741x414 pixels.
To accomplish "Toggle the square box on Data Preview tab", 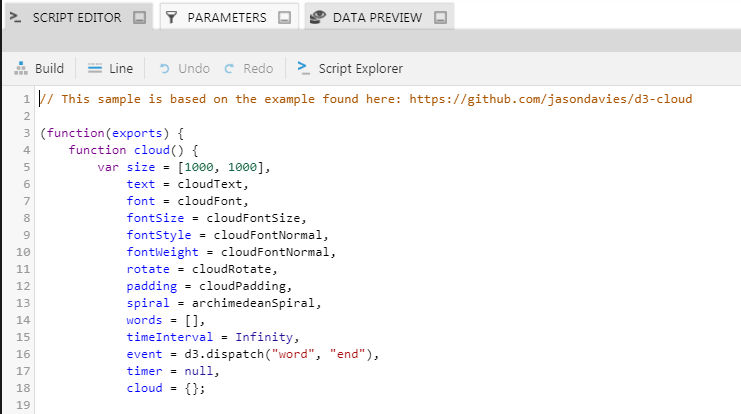I will [440, 18].
